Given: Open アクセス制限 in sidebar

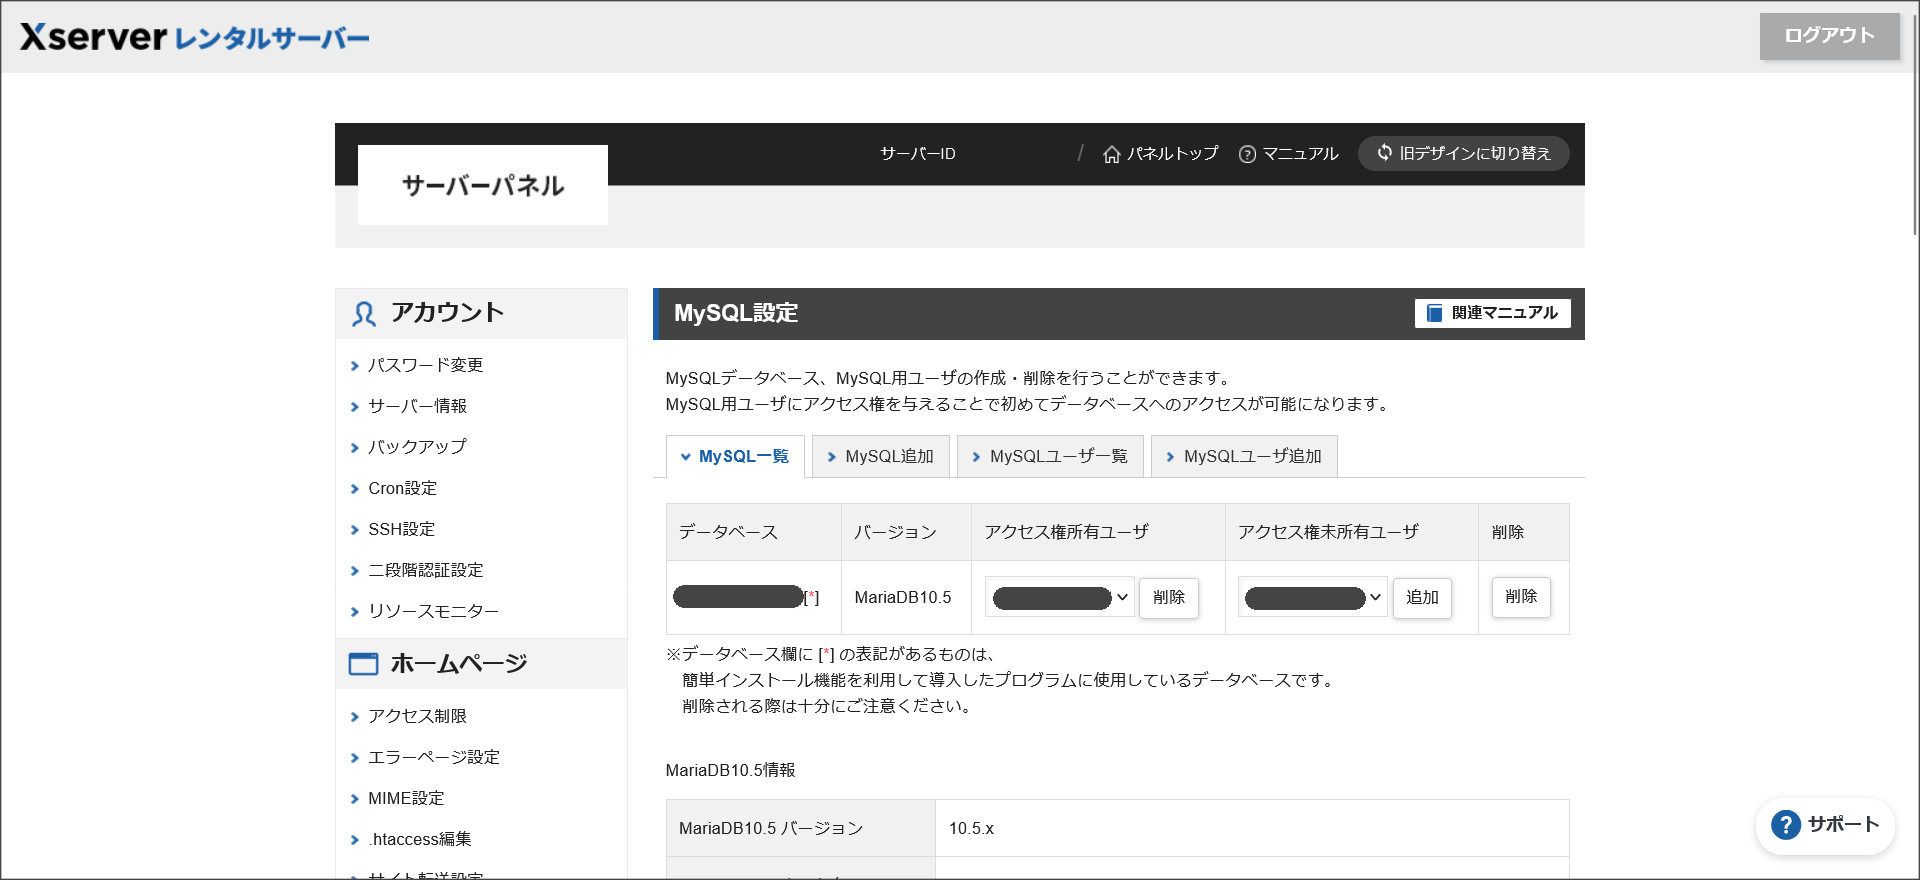Looking at the screenshot, I should 417,716.
